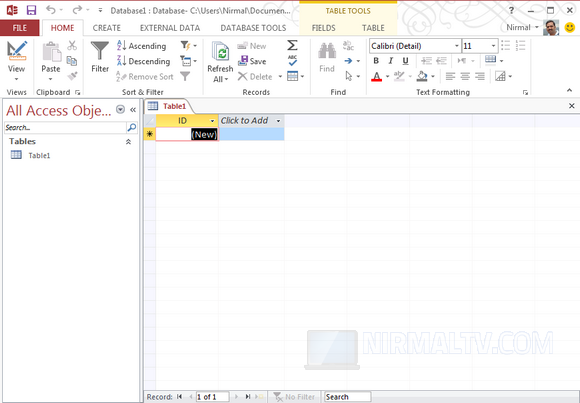Sort records Ascending
This screenshot has width=580, height=403.
pyautogui.click(x=142, y=46)
